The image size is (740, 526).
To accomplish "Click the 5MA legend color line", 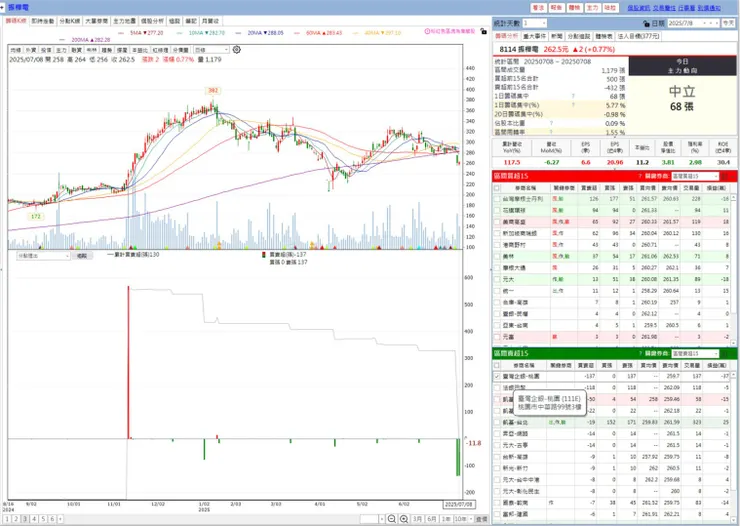I will (x=121, y=33).
